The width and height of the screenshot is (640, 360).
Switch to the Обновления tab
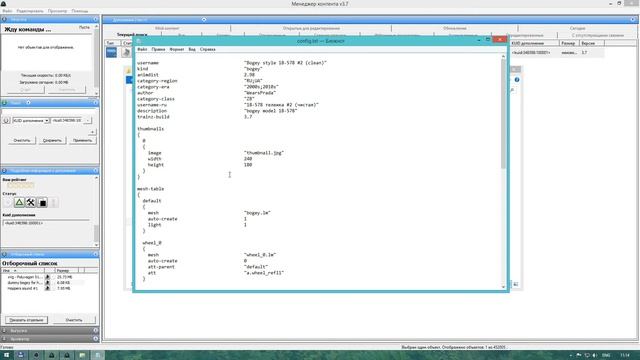click(x=455, y=28)
